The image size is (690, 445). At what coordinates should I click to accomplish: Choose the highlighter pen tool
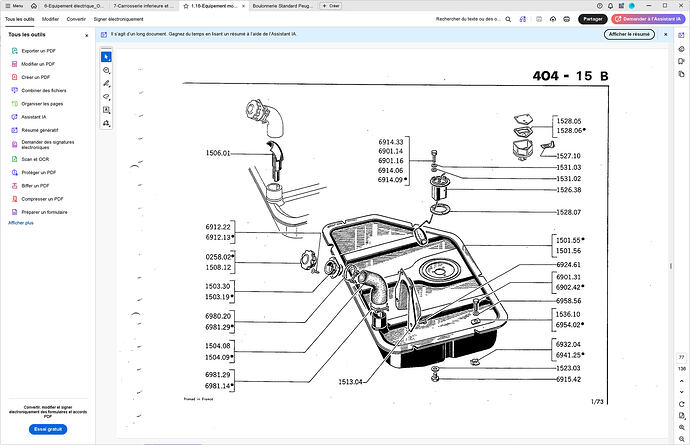point(106,84)
